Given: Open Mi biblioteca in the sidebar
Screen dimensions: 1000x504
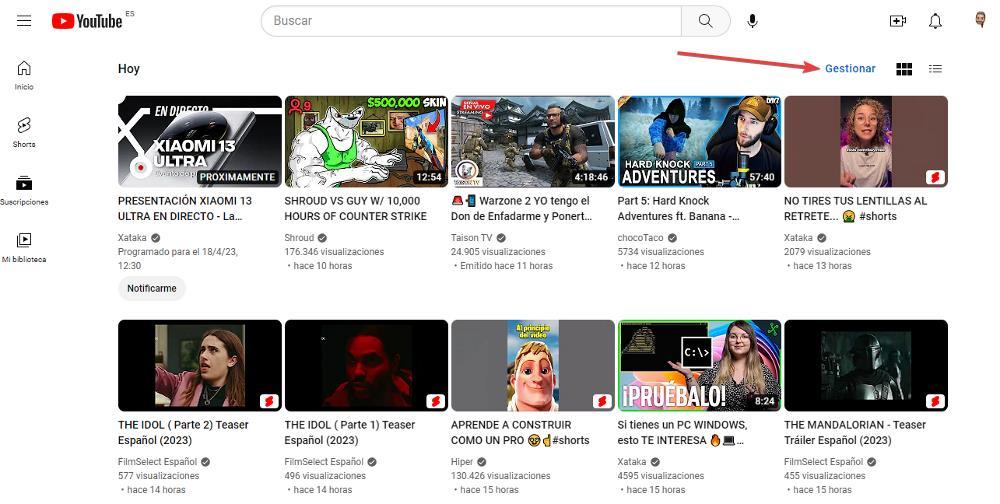Looking at the screenshot, I should click(x=24, y=248).
